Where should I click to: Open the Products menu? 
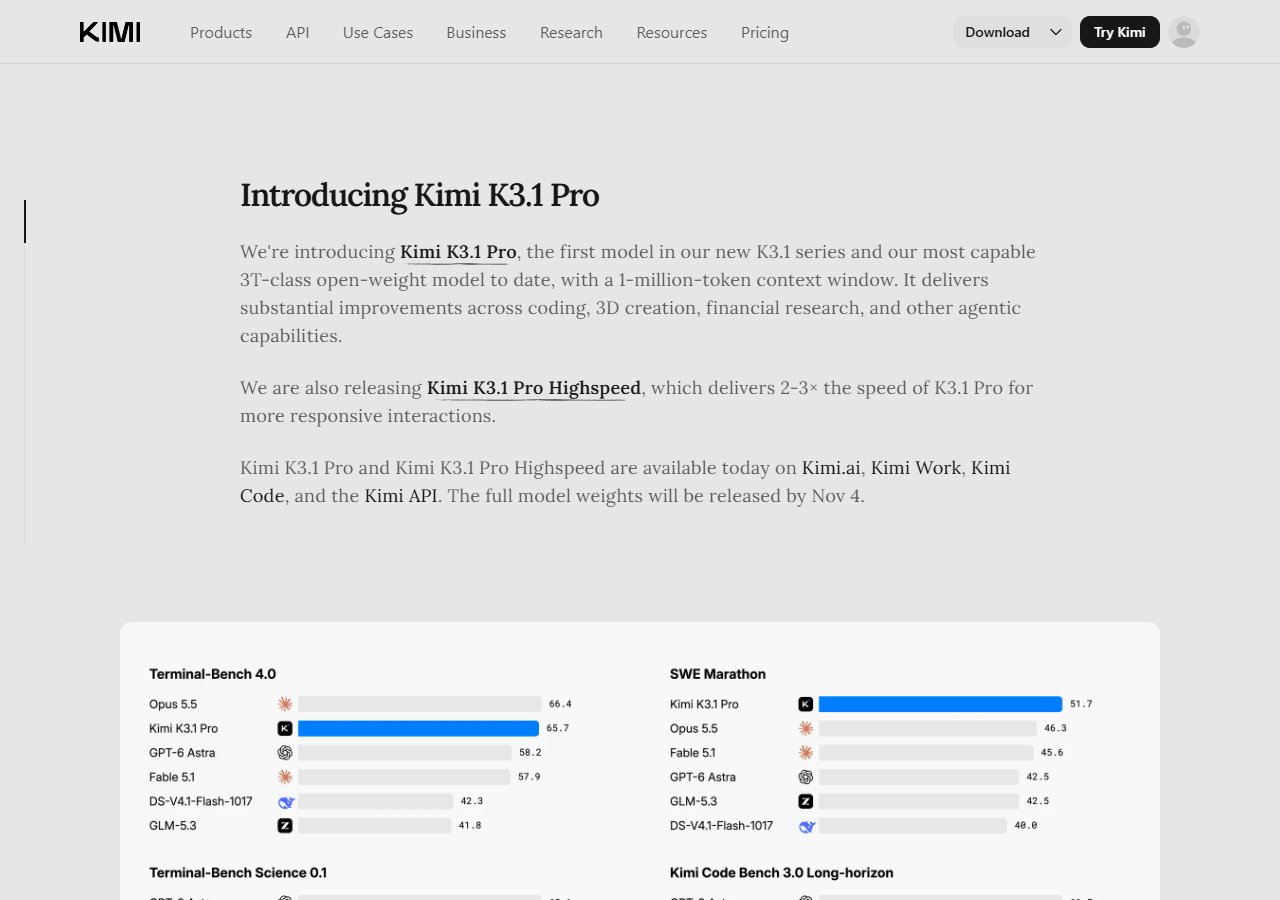(x=221, y=32)
